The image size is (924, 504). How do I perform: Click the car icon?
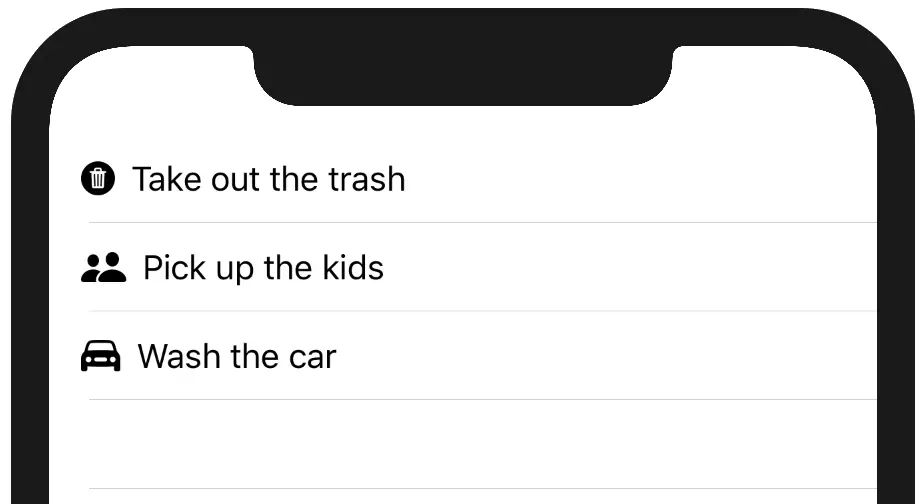pyautogui.click(x=101, y=355)
